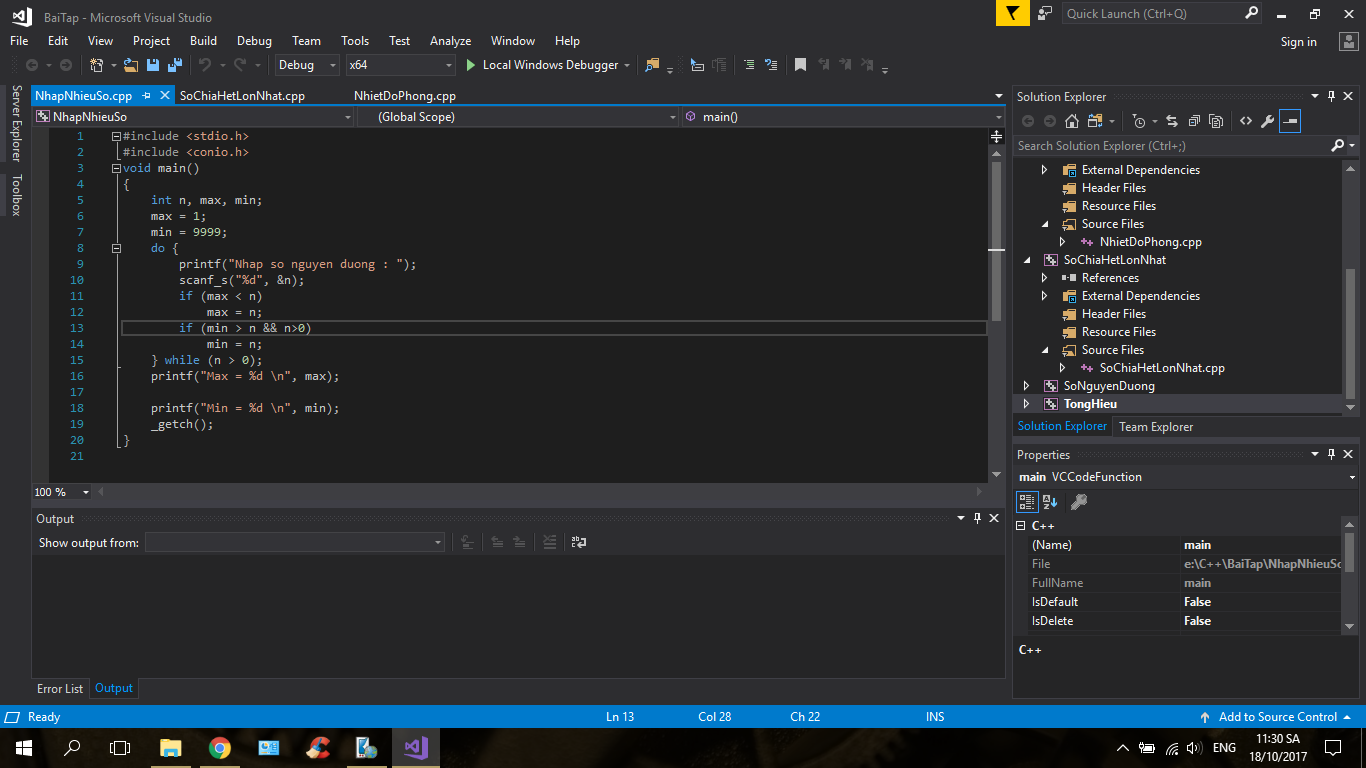Open Properties wrench icon in Solution Explorer

coord(1267,121)
